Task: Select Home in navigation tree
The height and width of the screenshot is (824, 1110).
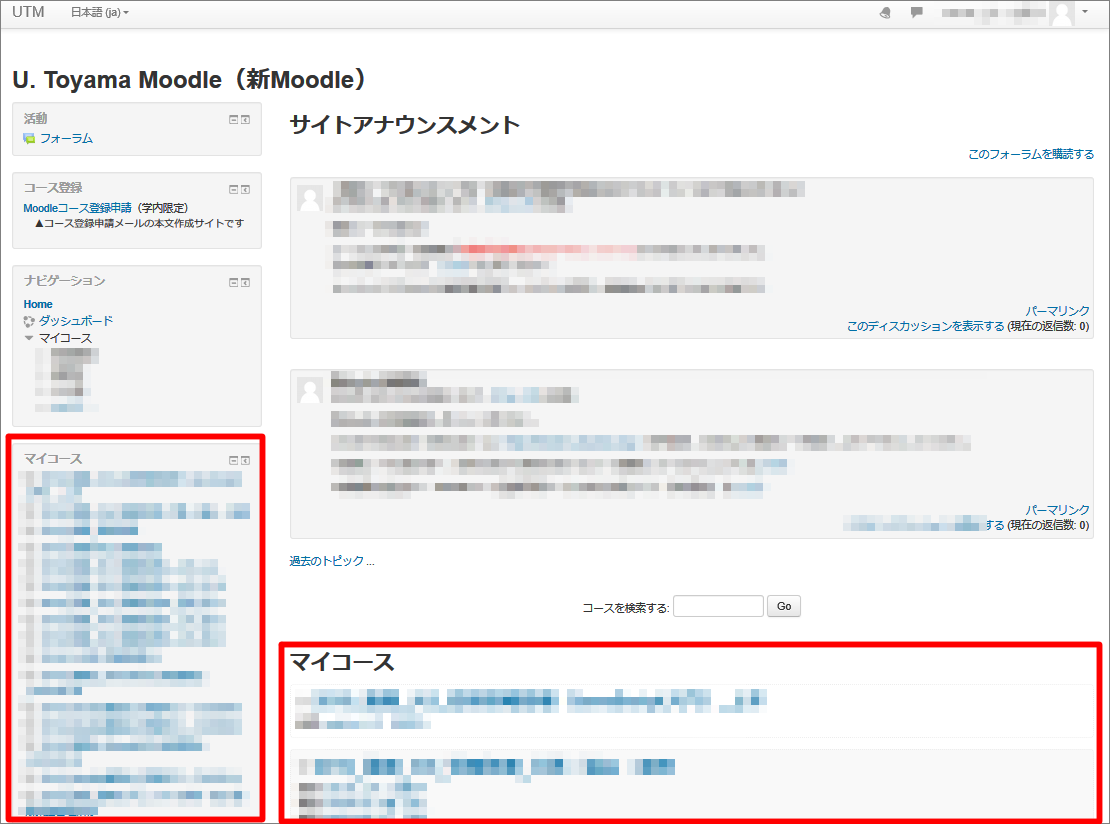Action: [38, 304]
